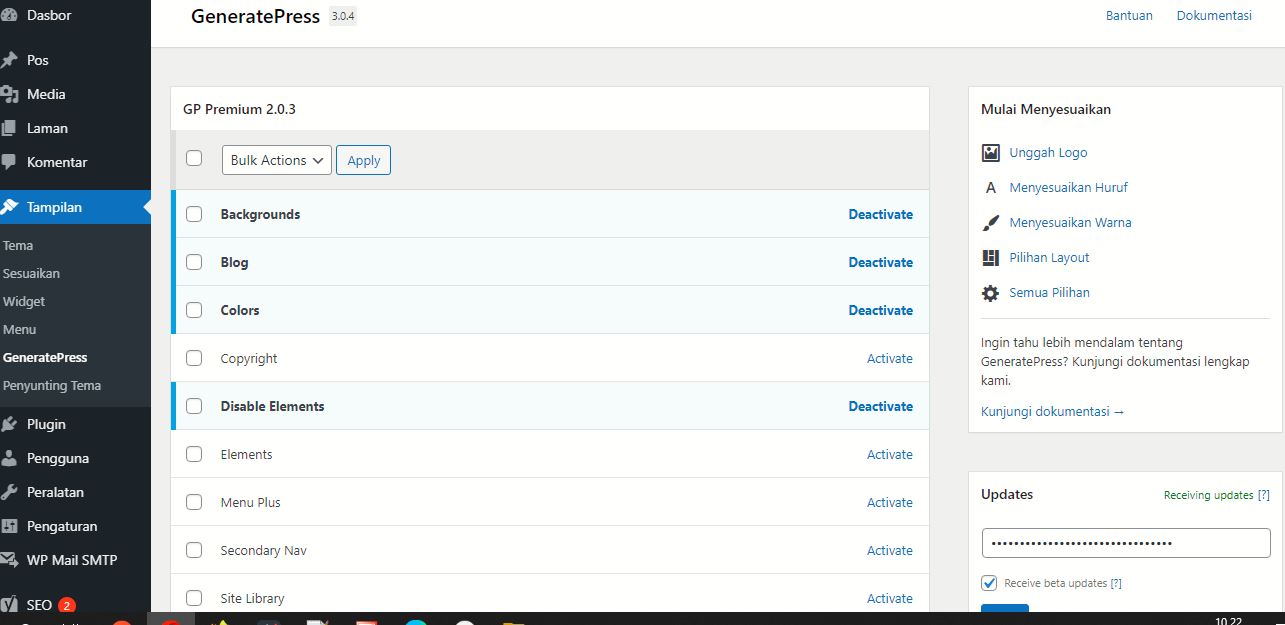
Task: Open the Semua Pilihan link
Action: (1049, 293)
